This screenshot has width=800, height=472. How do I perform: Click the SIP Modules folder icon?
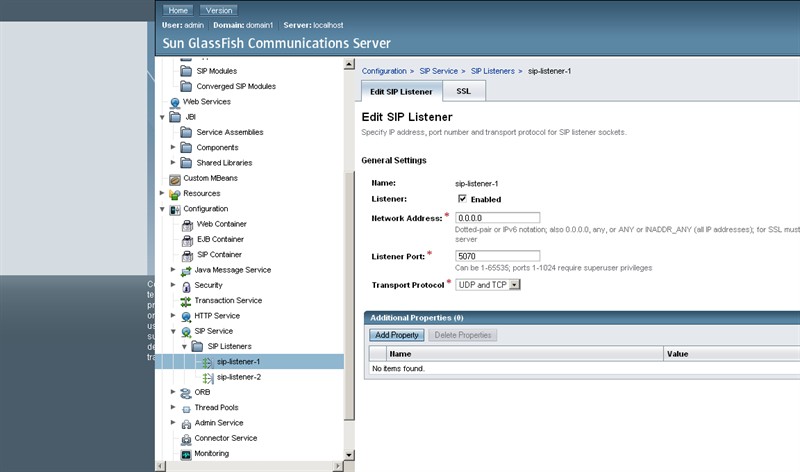186,71
